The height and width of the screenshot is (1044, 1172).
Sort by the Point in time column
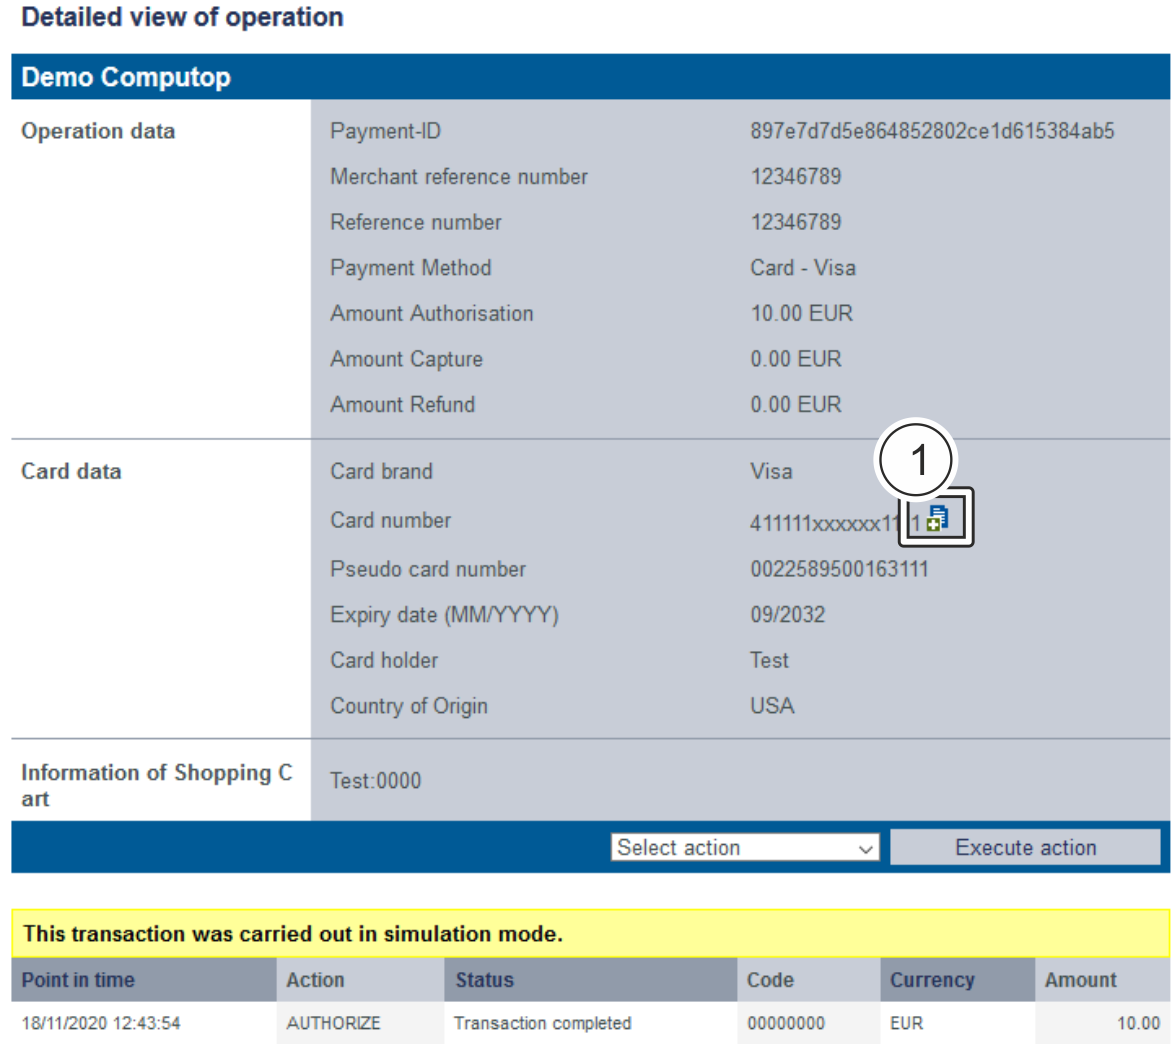[78, 980]
